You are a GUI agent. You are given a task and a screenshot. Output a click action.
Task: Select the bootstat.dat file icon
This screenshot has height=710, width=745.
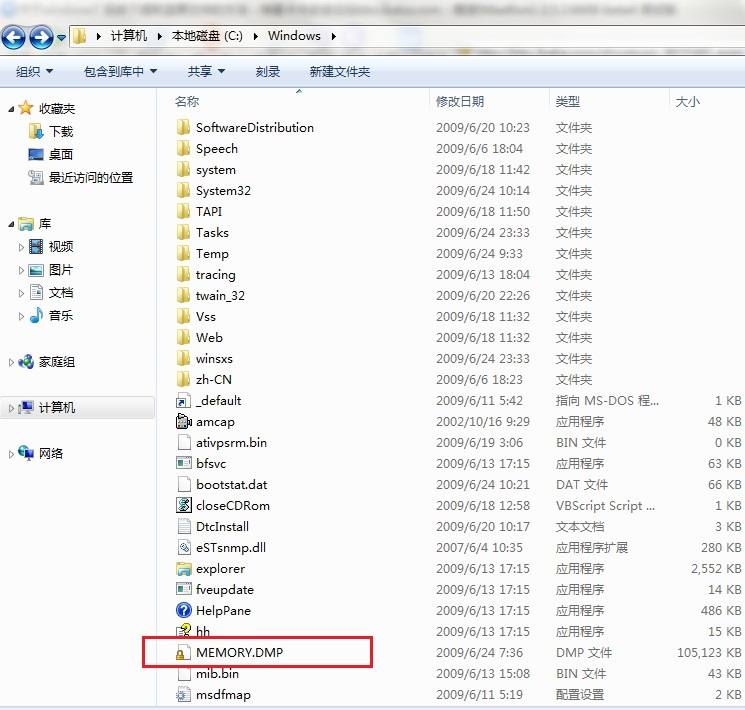click(x=183, y=484)
